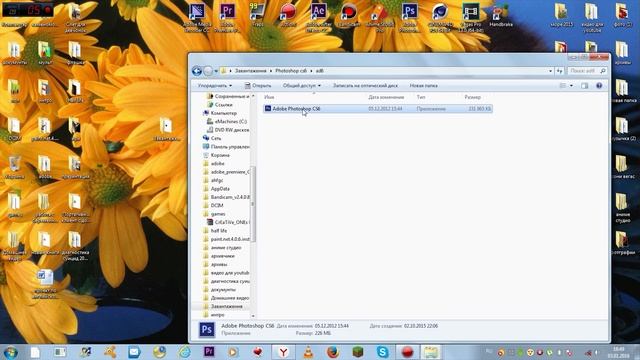Open Internet Explorer from the taskbar

click(184, 352)
